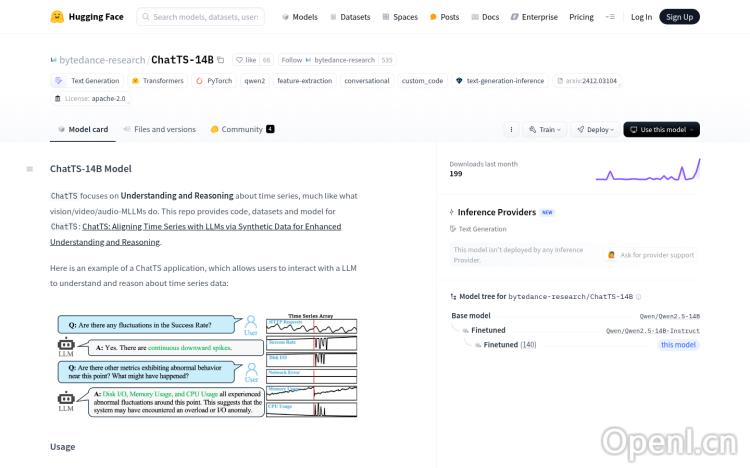Viewport: 750px width, 468px height.
Task: Open the extra navigation menu after Pricing
Action: click(611, 17)
